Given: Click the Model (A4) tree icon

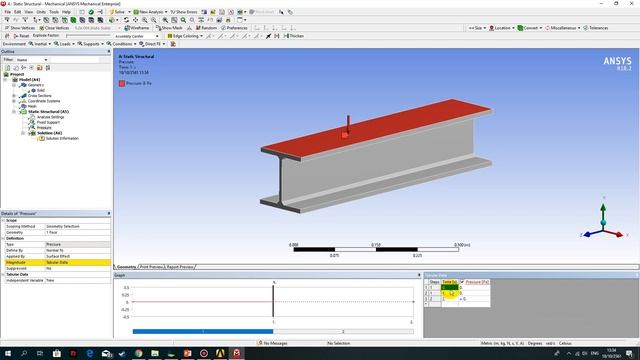Looking at the screenshot, I should pos(15,80).
